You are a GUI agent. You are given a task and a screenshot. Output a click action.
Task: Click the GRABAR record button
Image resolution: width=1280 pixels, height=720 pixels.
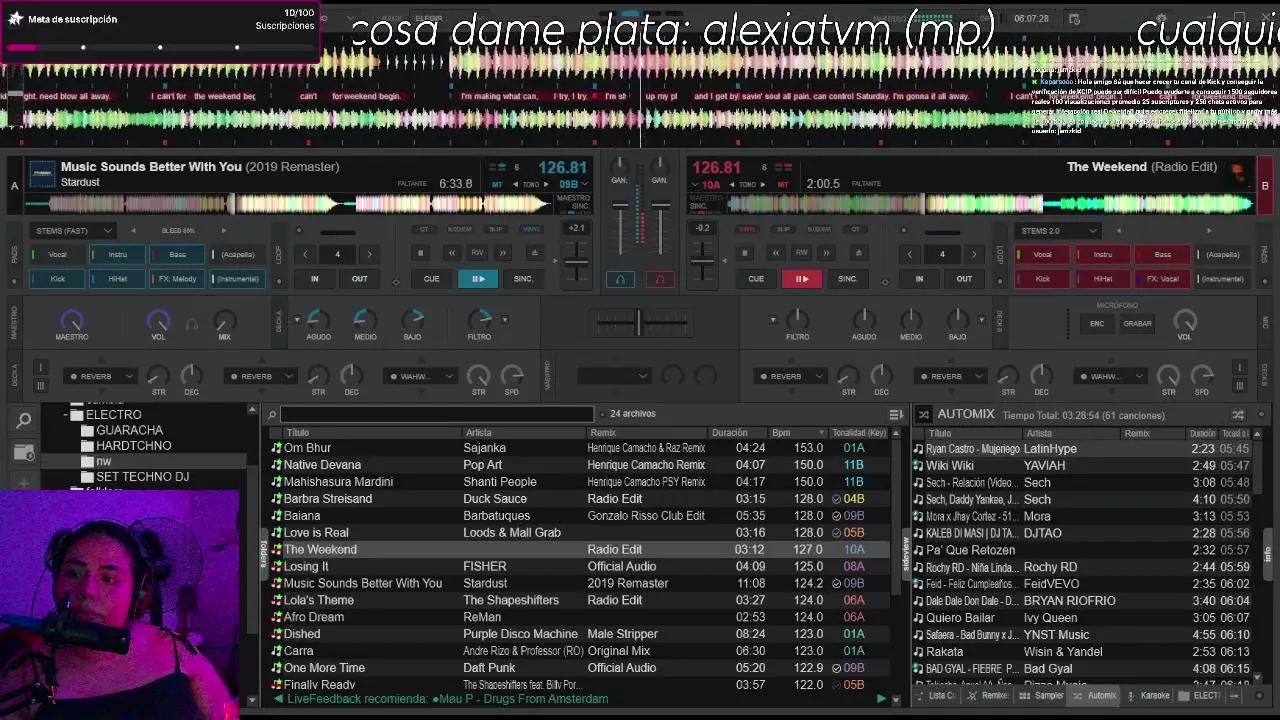point(1137,323)
